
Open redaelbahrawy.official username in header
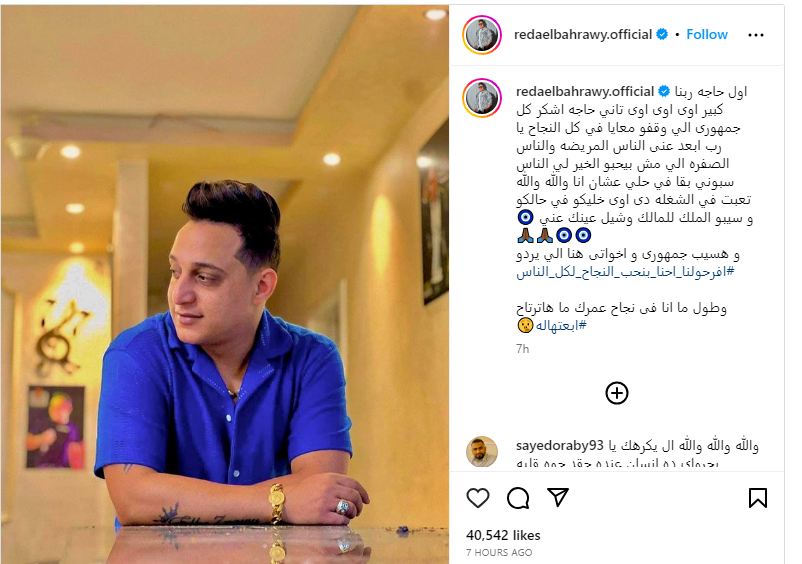coord(583,34)
